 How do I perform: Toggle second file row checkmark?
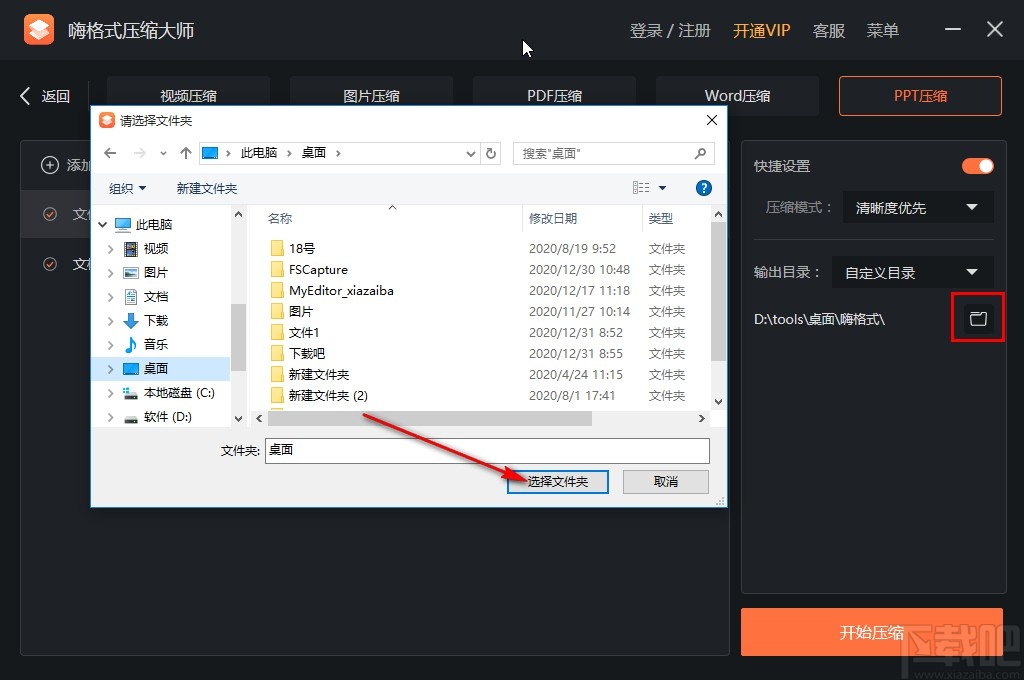(x=50, y=264)
